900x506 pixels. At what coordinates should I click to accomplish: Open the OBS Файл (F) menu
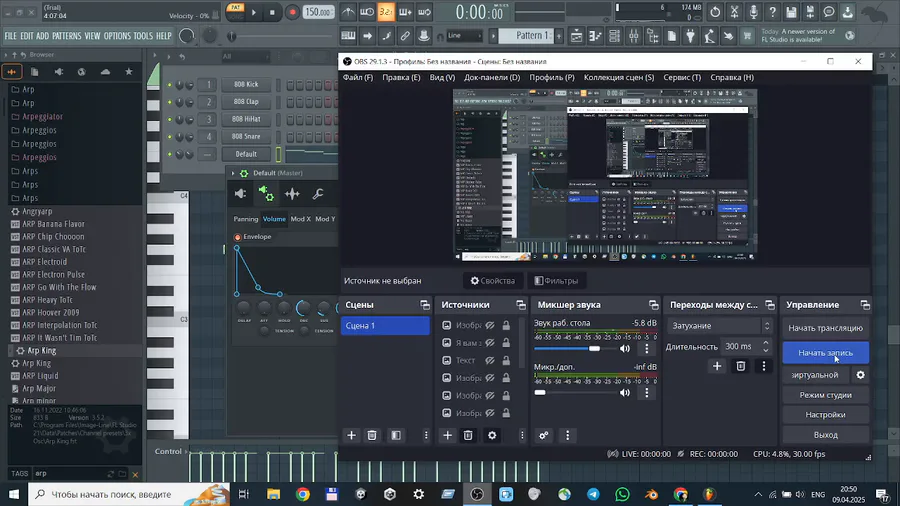[x=358, y=77]
